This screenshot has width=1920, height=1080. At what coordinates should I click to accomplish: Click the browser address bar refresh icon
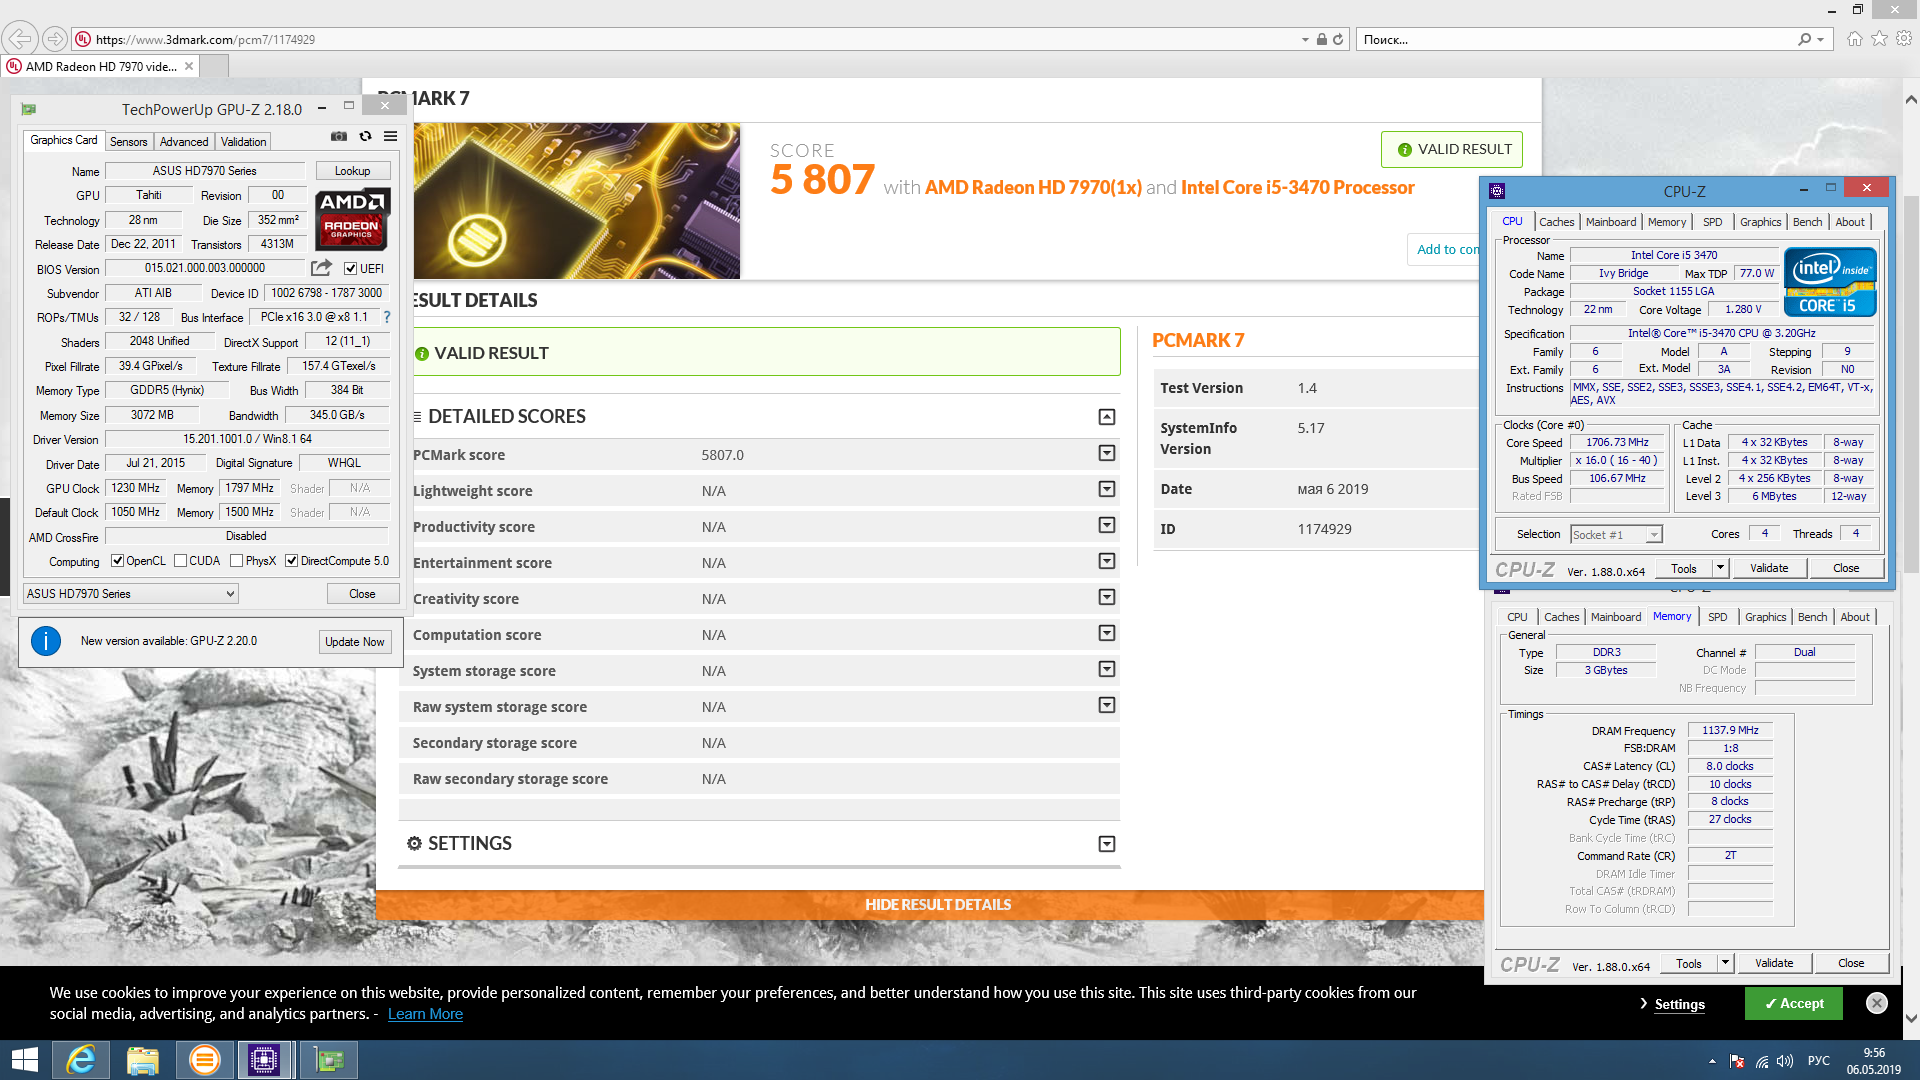[x=1338, y=40]
